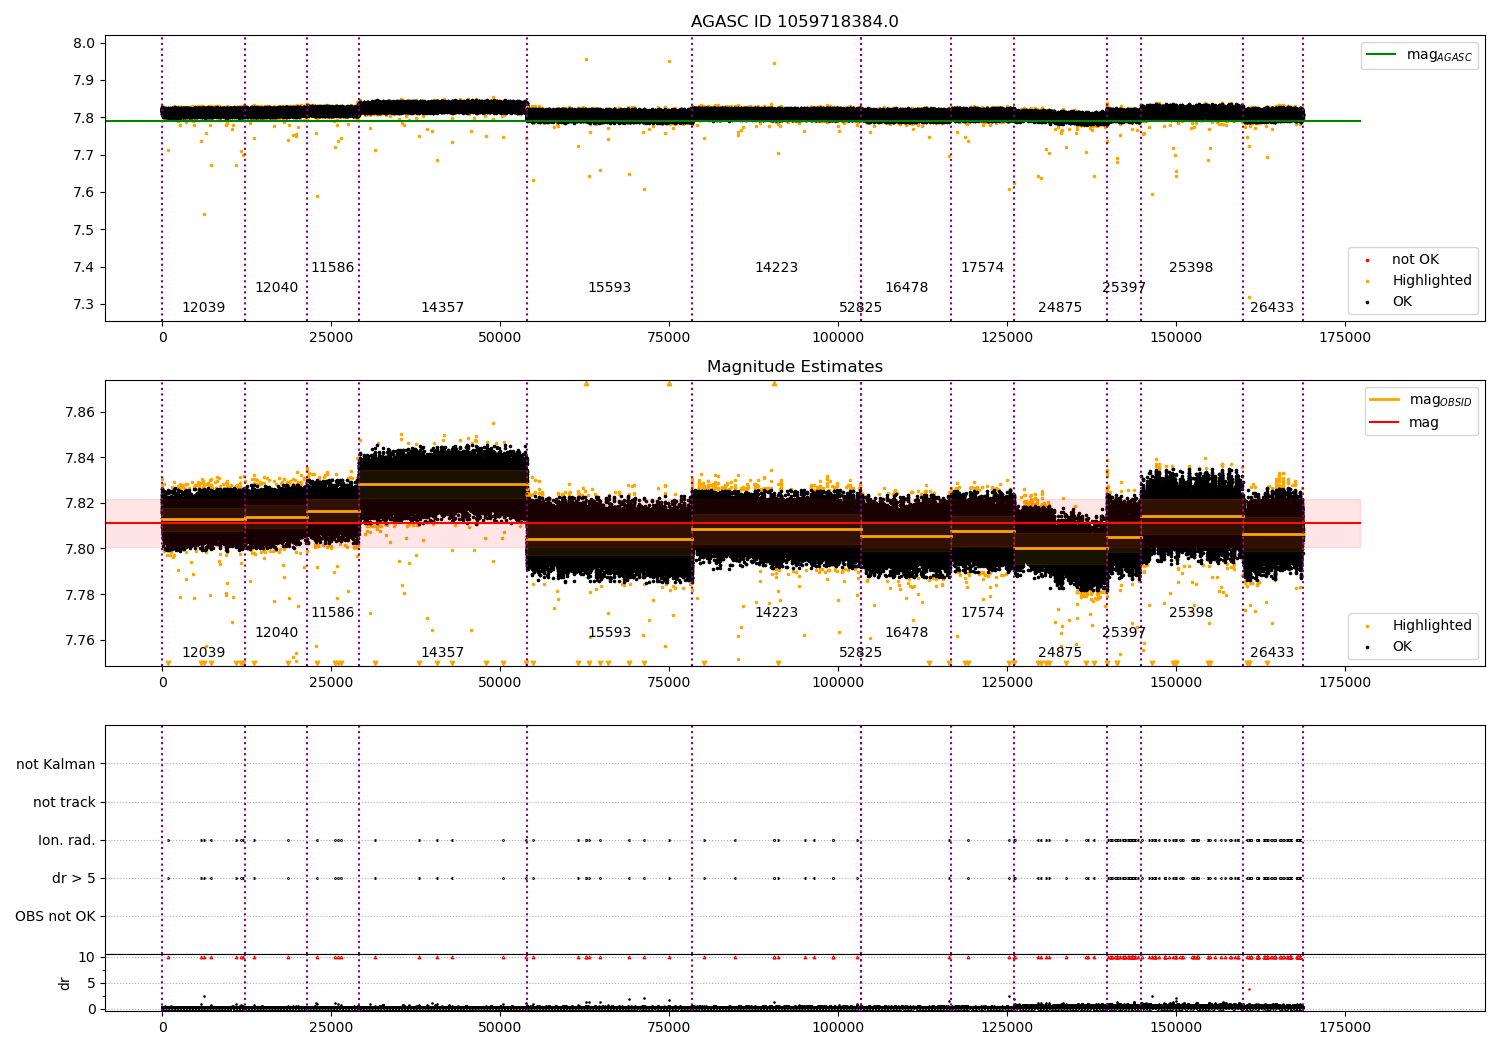The height and width of the screenshot is (1050, 1500).
Task: Click OBSID label 25397 in the top plot
Action: pos(1124,288)
